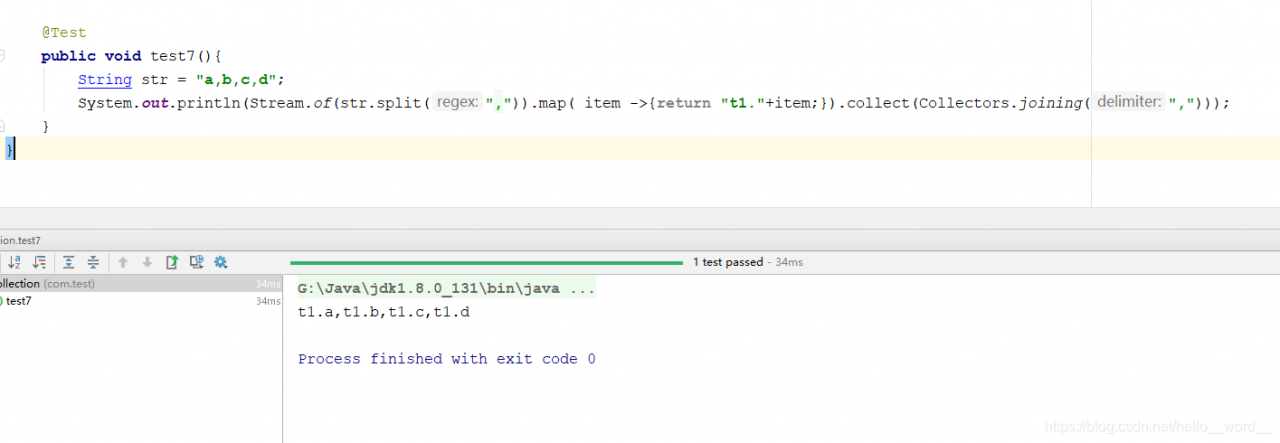Image resolution: width=1280 pixels, height=443 pixels.
Task: Go to previous failed test arrow
Action: 123,262
